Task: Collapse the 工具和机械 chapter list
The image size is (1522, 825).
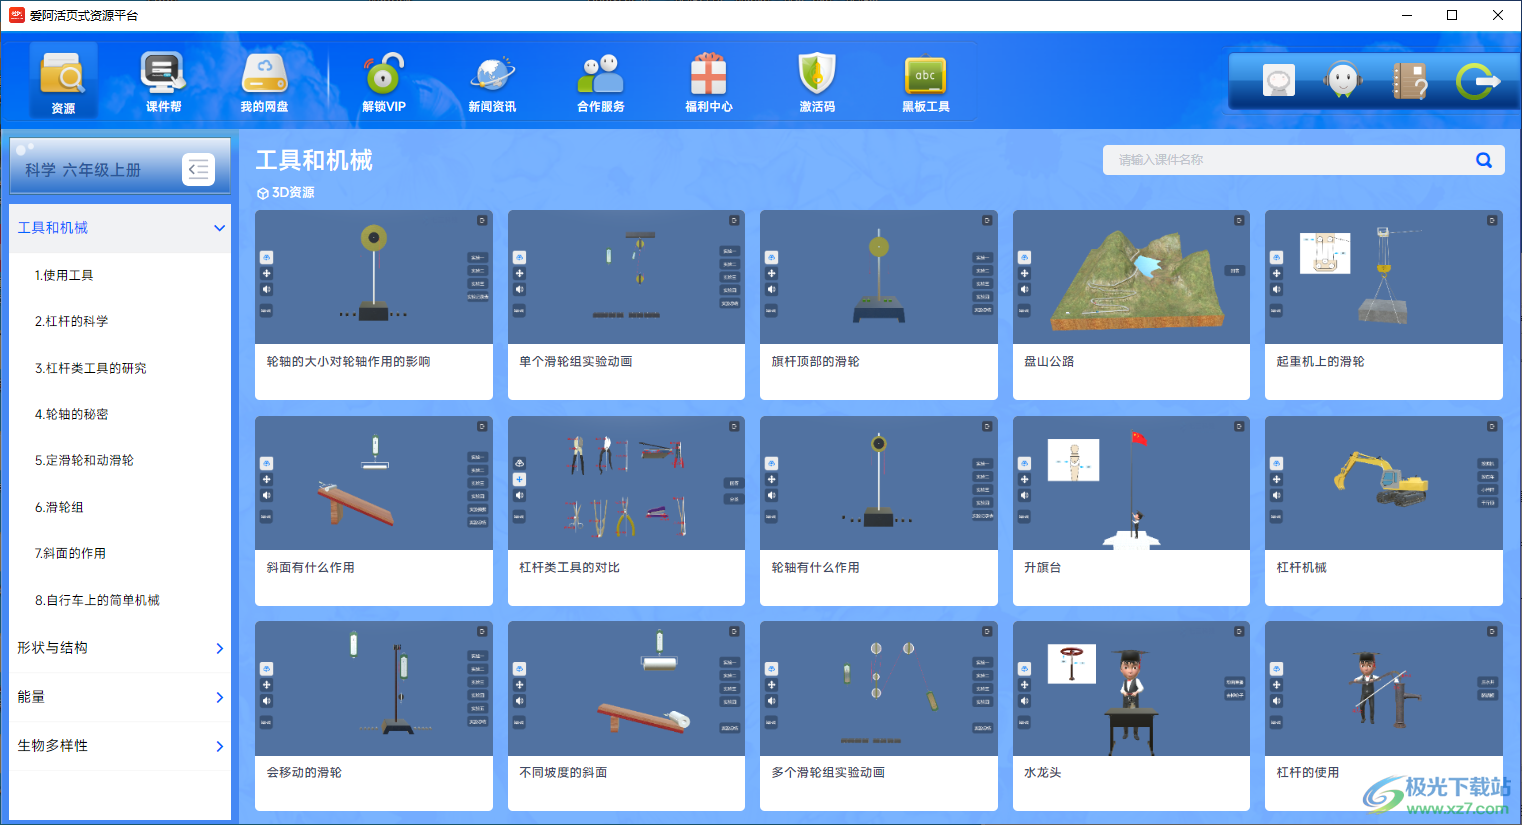Action: [219, 228]
